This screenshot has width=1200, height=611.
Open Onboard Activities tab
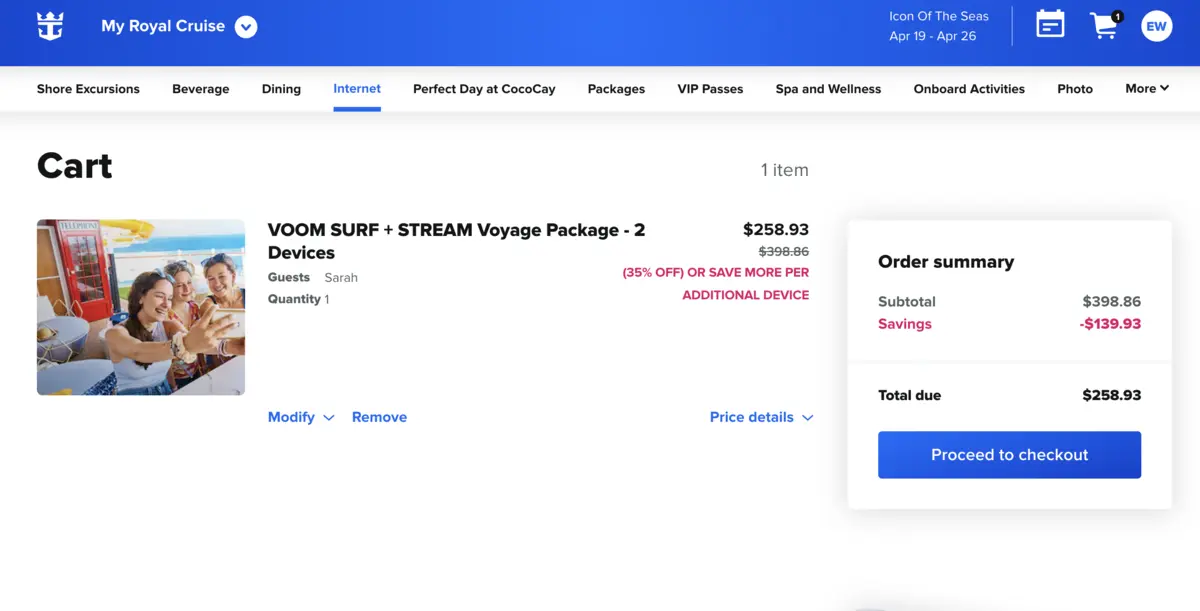(x=969, y=89)
